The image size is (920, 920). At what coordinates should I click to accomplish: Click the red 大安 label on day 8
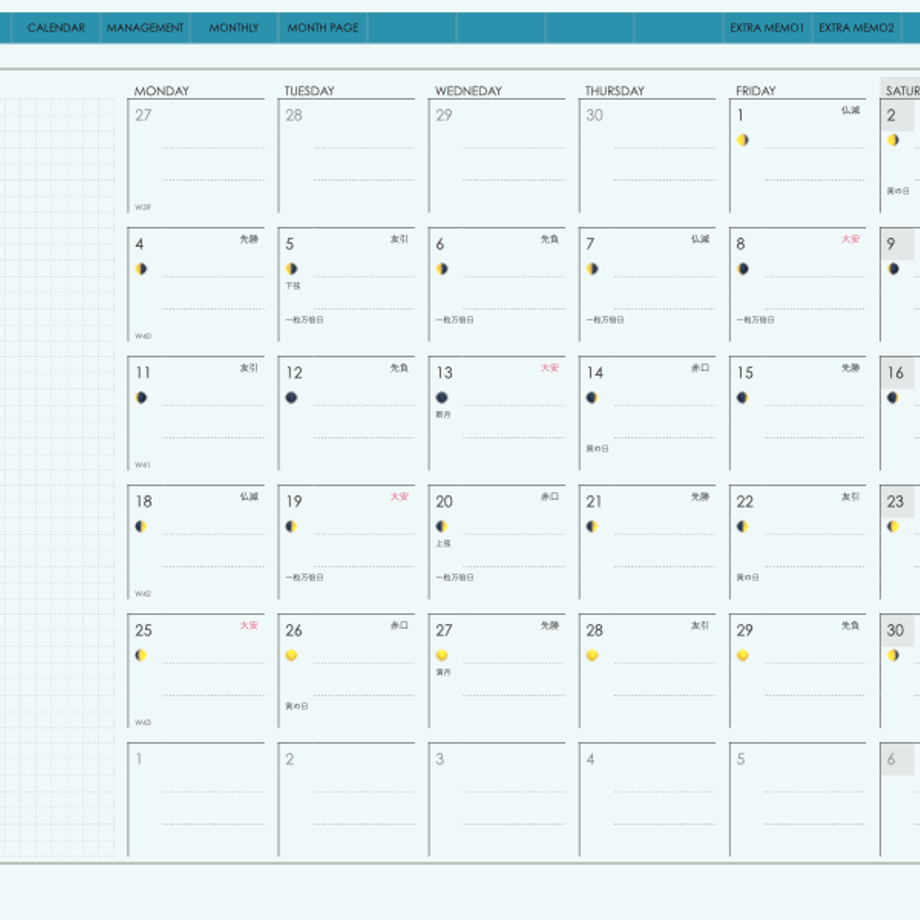851,239
